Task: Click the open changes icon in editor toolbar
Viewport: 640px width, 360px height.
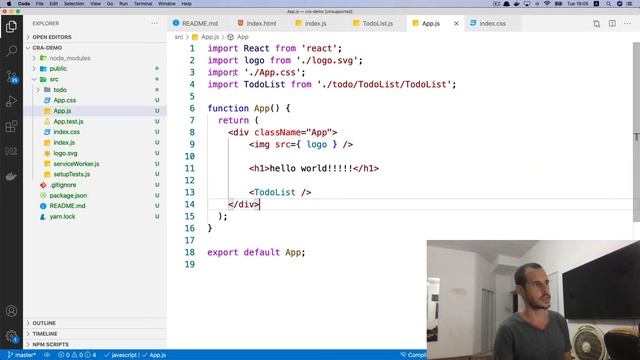Action: point(596,23)
